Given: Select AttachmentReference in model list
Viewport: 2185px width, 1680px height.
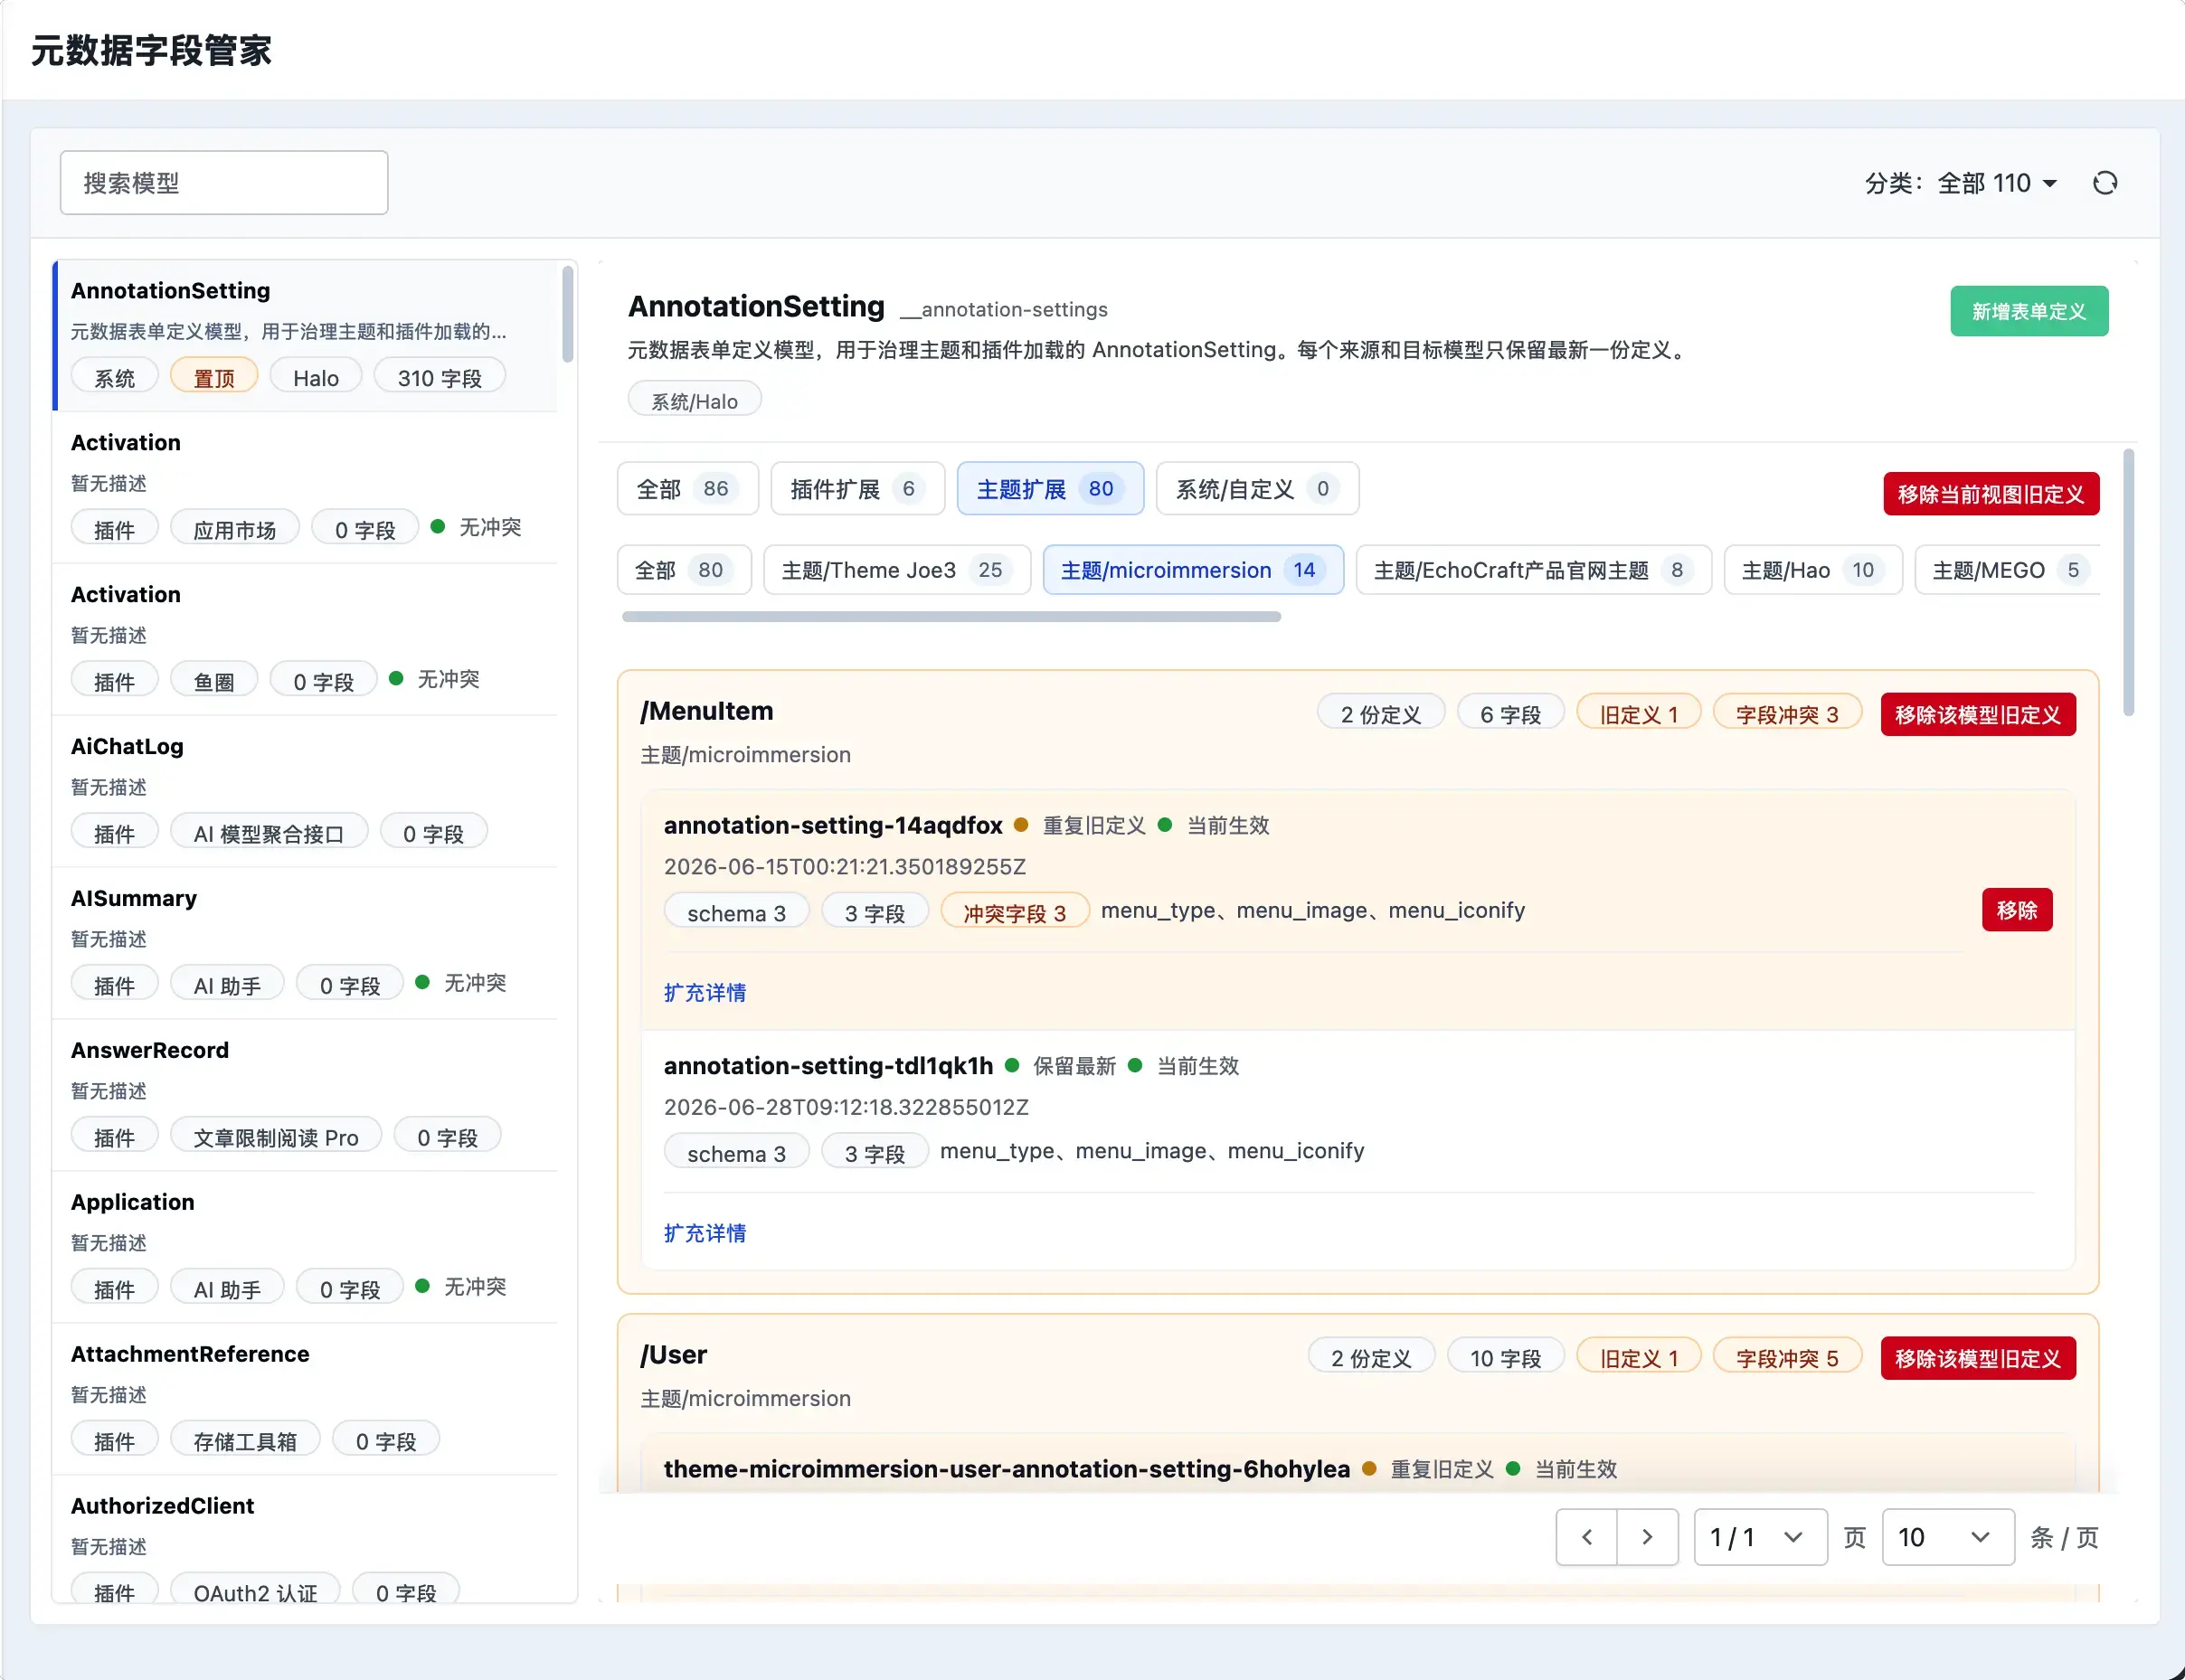Looking at the screenshot, I should click(305, 1400).
